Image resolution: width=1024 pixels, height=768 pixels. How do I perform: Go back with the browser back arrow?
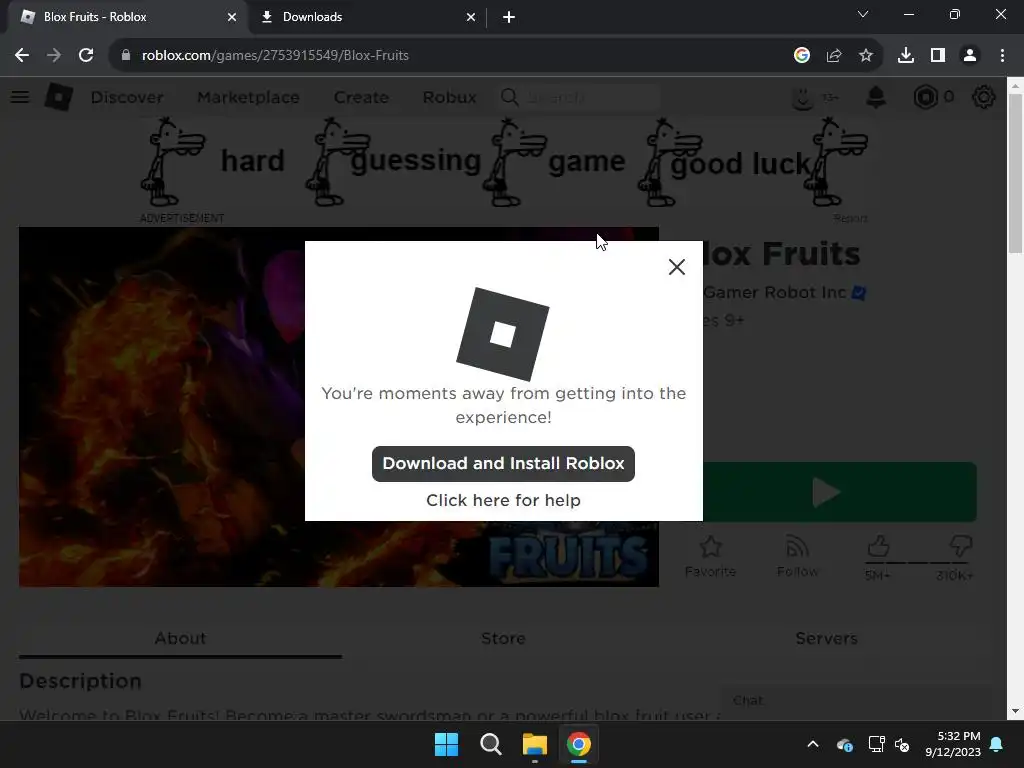pyautogui.click(x=22, y=56)
